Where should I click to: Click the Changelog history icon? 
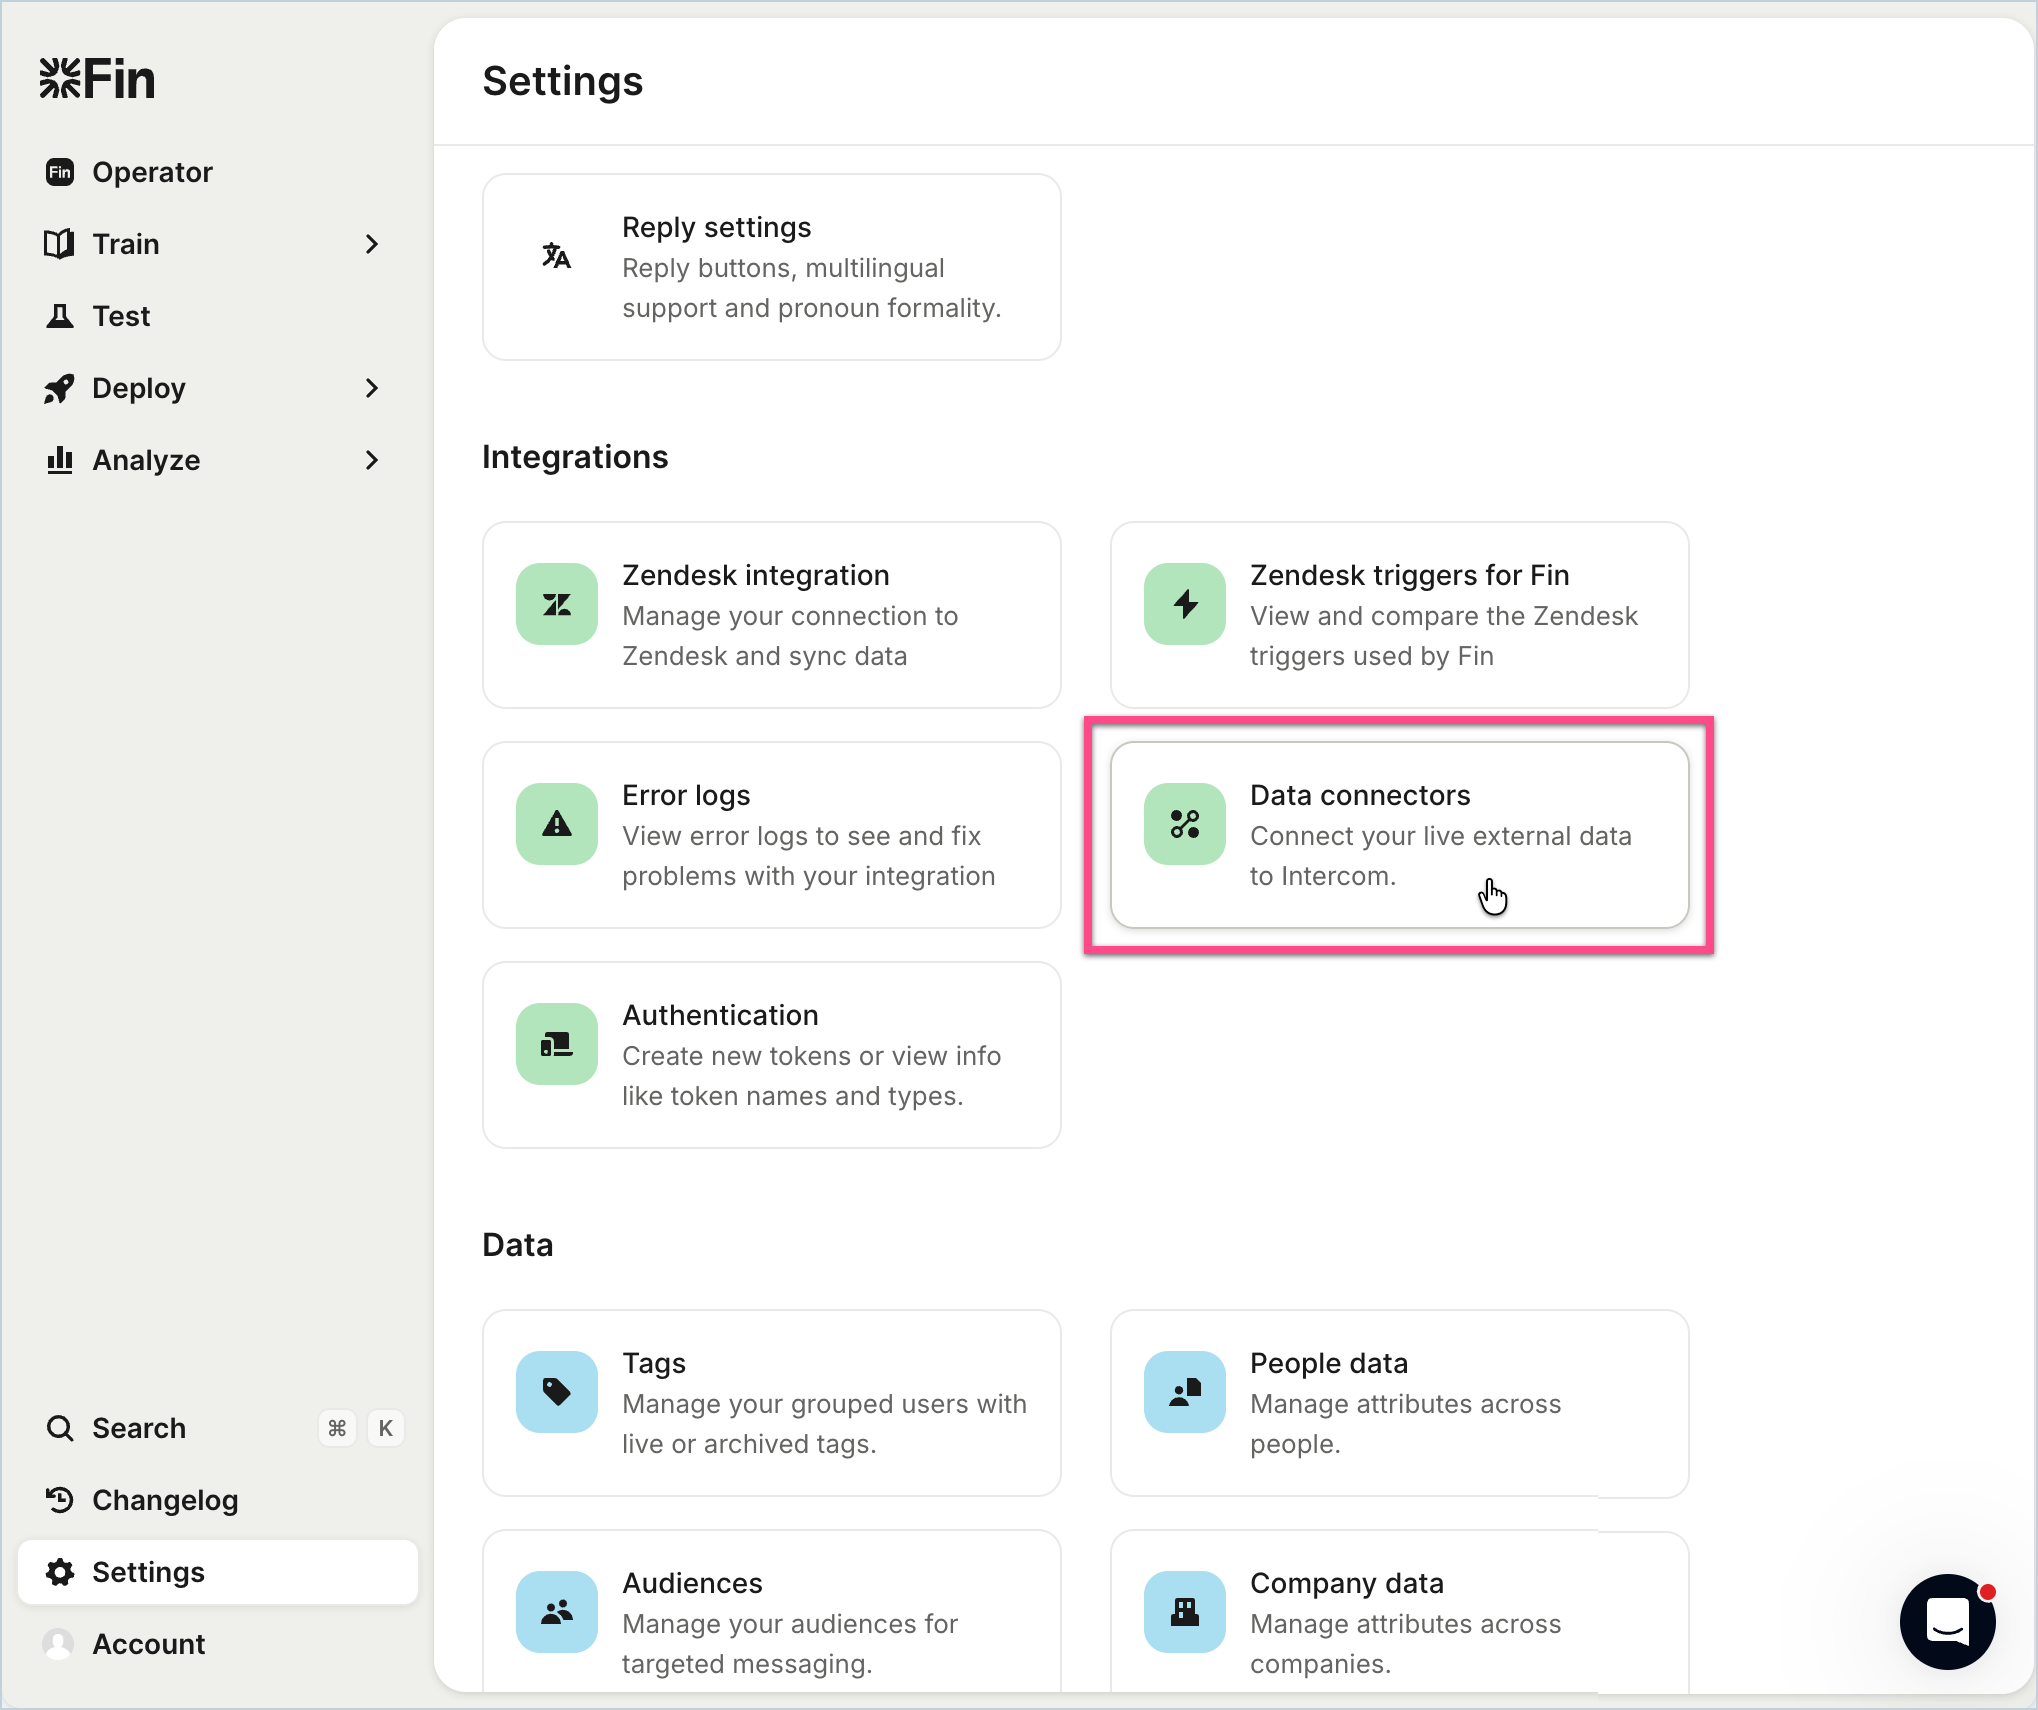coord(60,1500)
